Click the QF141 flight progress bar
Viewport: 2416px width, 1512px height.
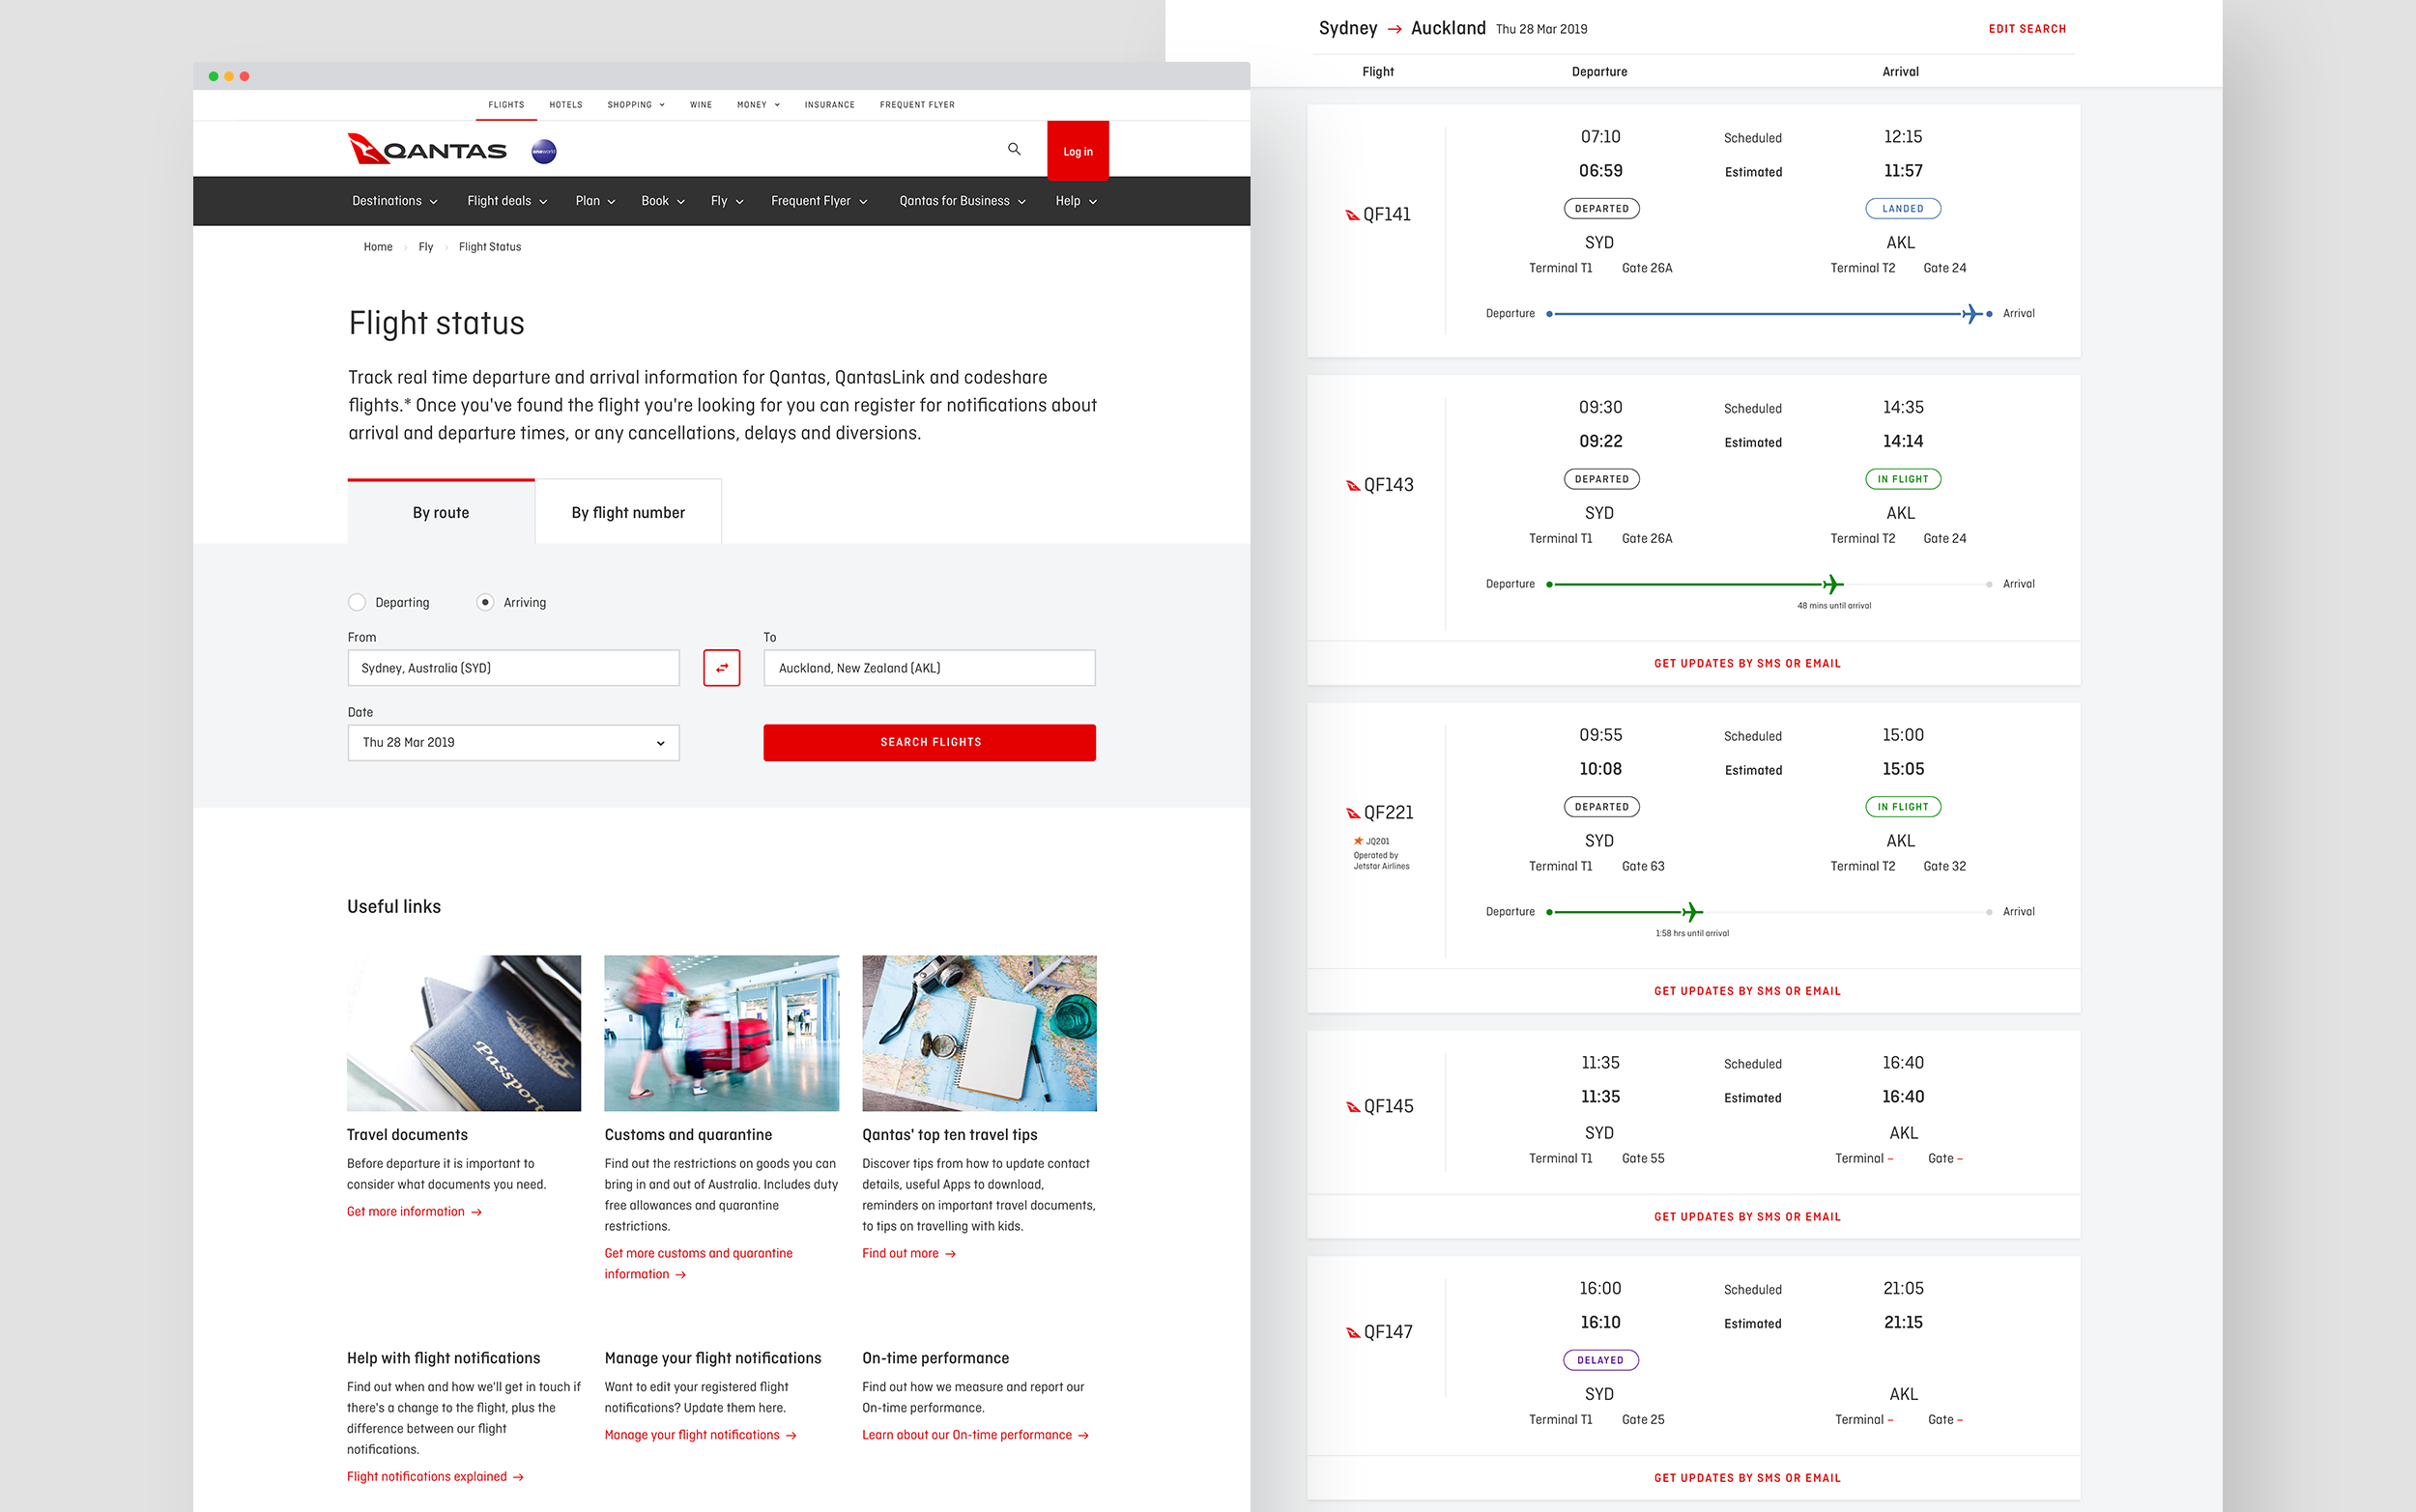pos(1770,314)
